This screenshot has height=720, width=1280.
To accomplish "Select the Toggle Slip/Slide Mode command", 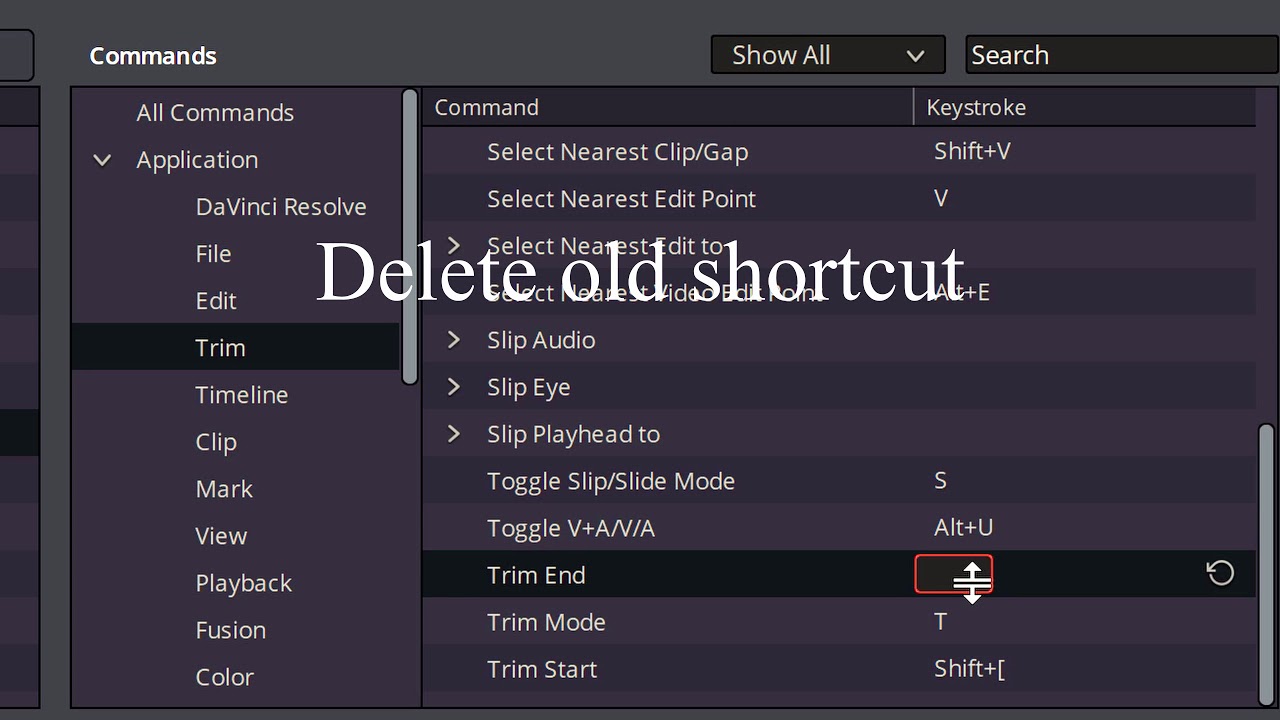I will [610, 481].
